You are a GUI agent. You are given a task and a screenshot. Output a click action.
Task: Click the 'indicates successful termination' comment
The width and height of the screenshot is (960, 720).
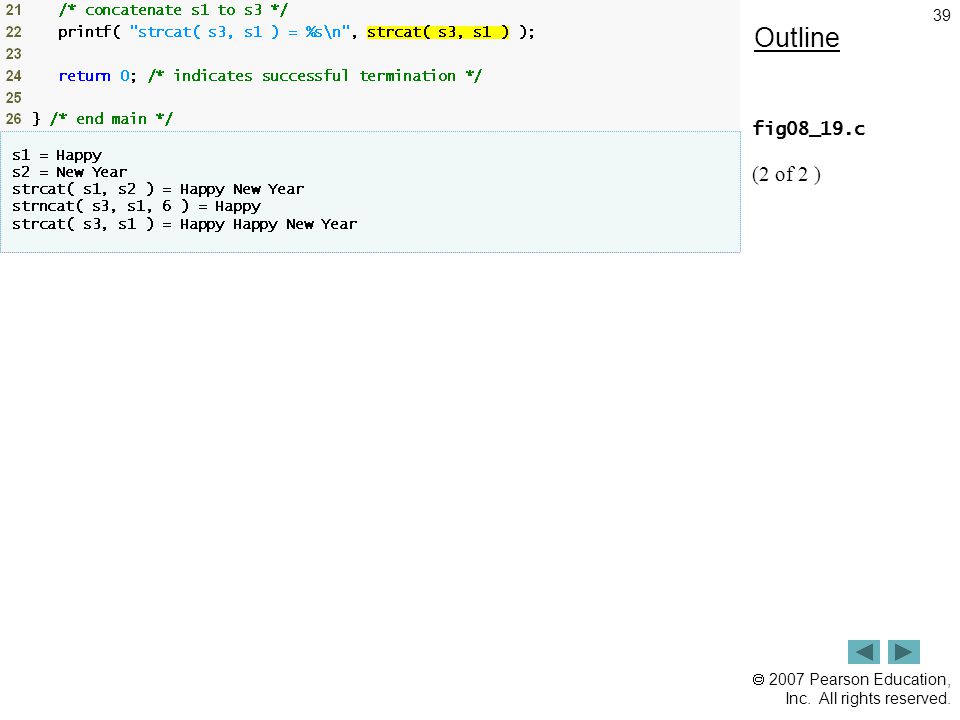tap(315, 76)
